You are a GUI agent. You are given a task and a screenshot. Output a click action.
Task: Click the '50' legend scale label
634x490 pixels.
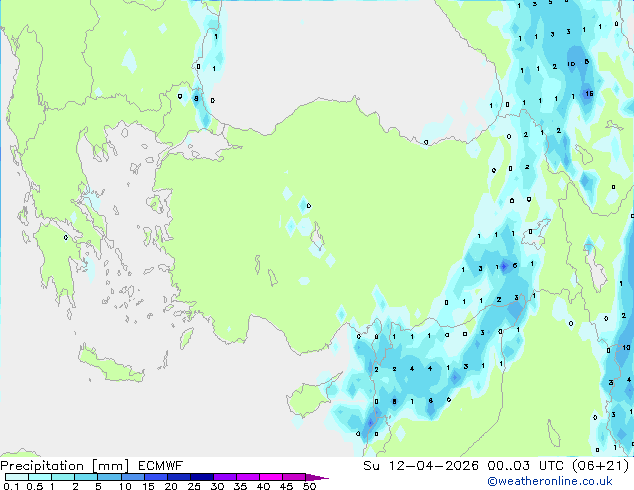309,486
